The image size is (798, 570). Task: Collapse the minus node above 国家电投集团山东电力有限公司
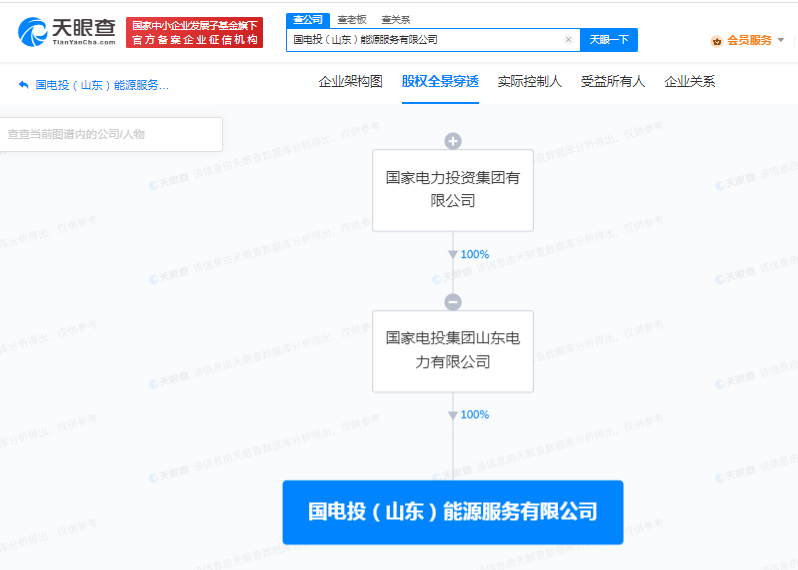coord(453,302)
